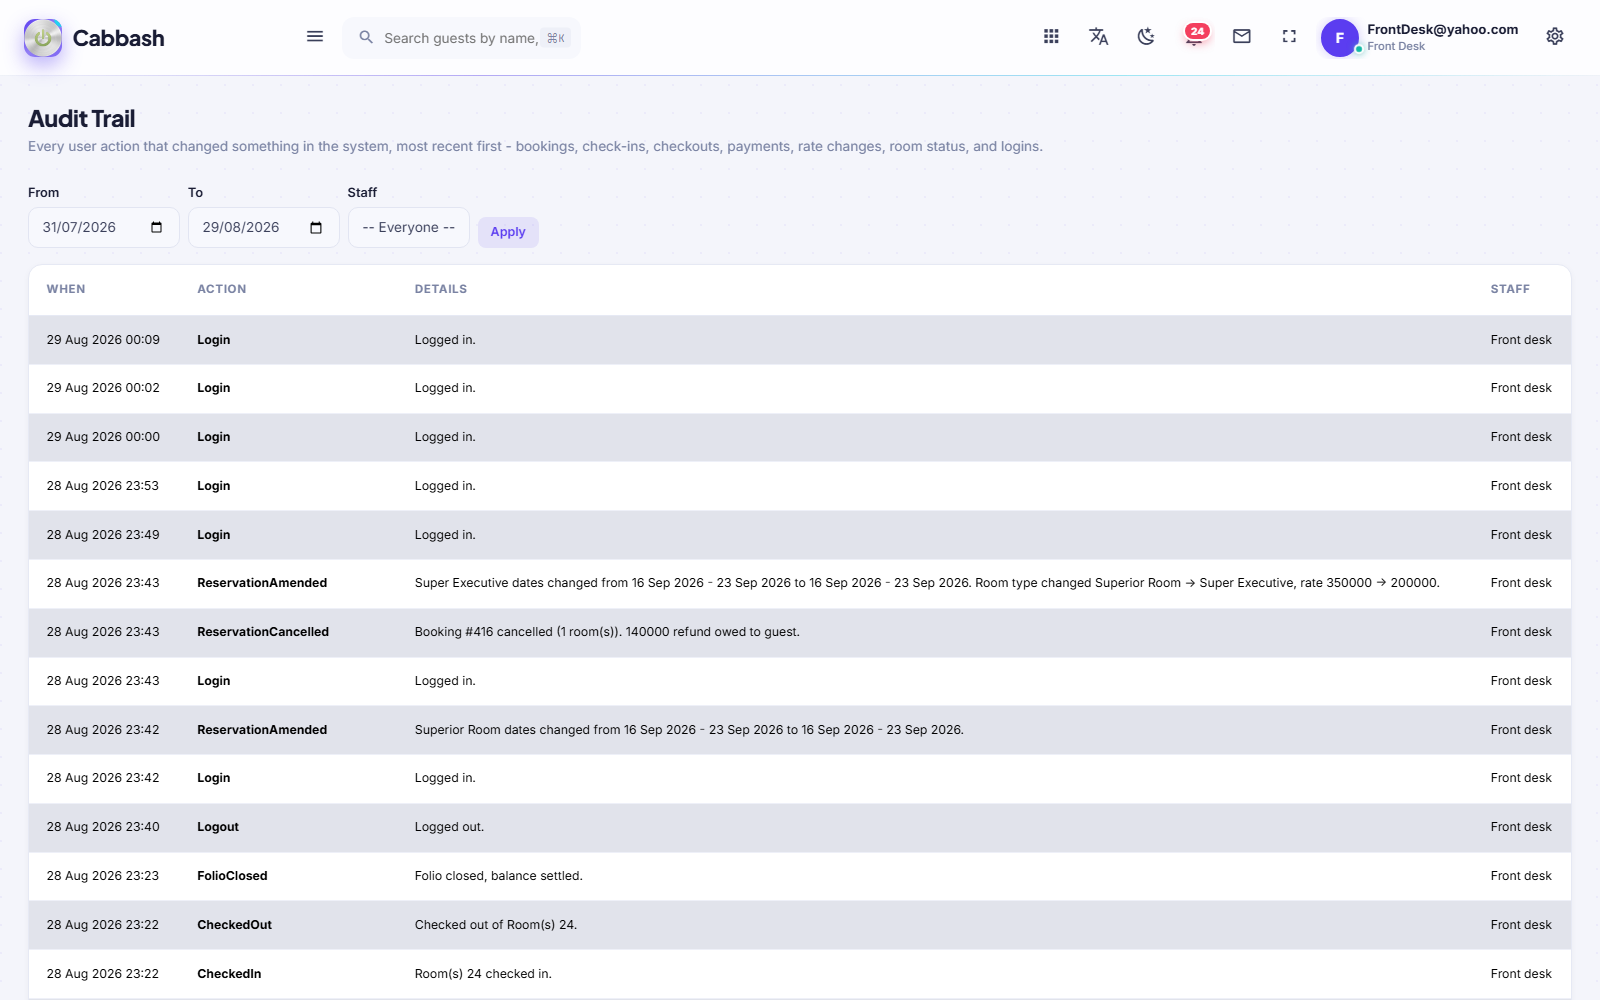
Task: Click the WHEN column header
Action: click(66, 289)
